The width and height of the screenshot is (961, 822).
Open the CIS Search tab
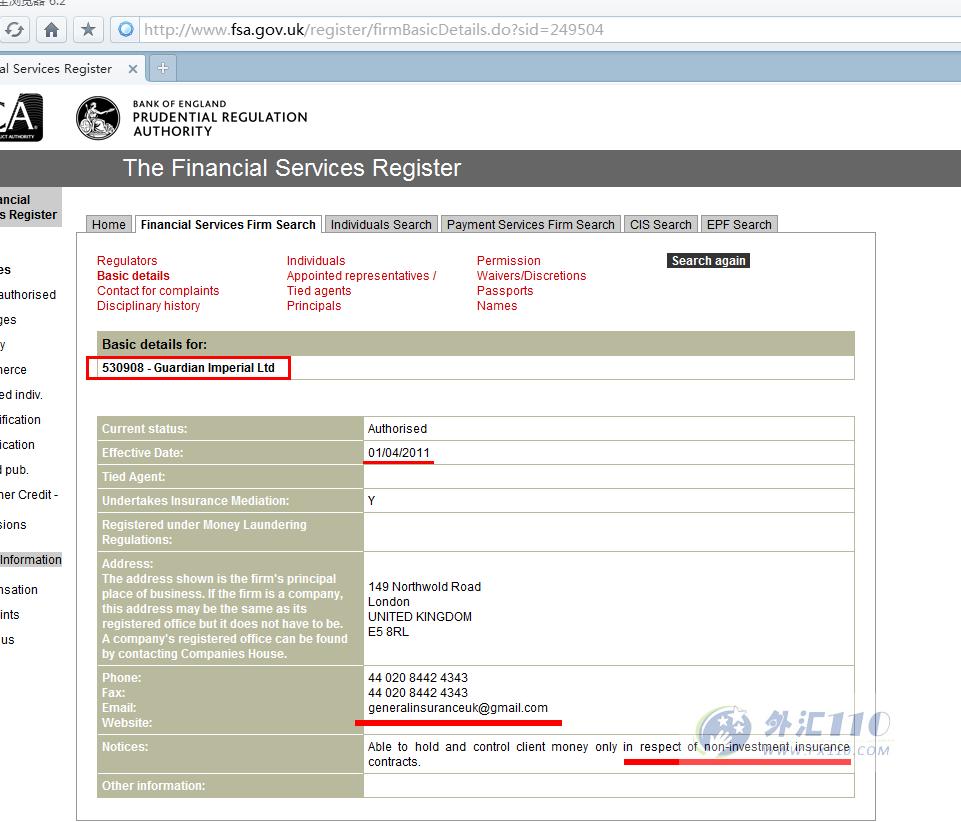(661, 224)
